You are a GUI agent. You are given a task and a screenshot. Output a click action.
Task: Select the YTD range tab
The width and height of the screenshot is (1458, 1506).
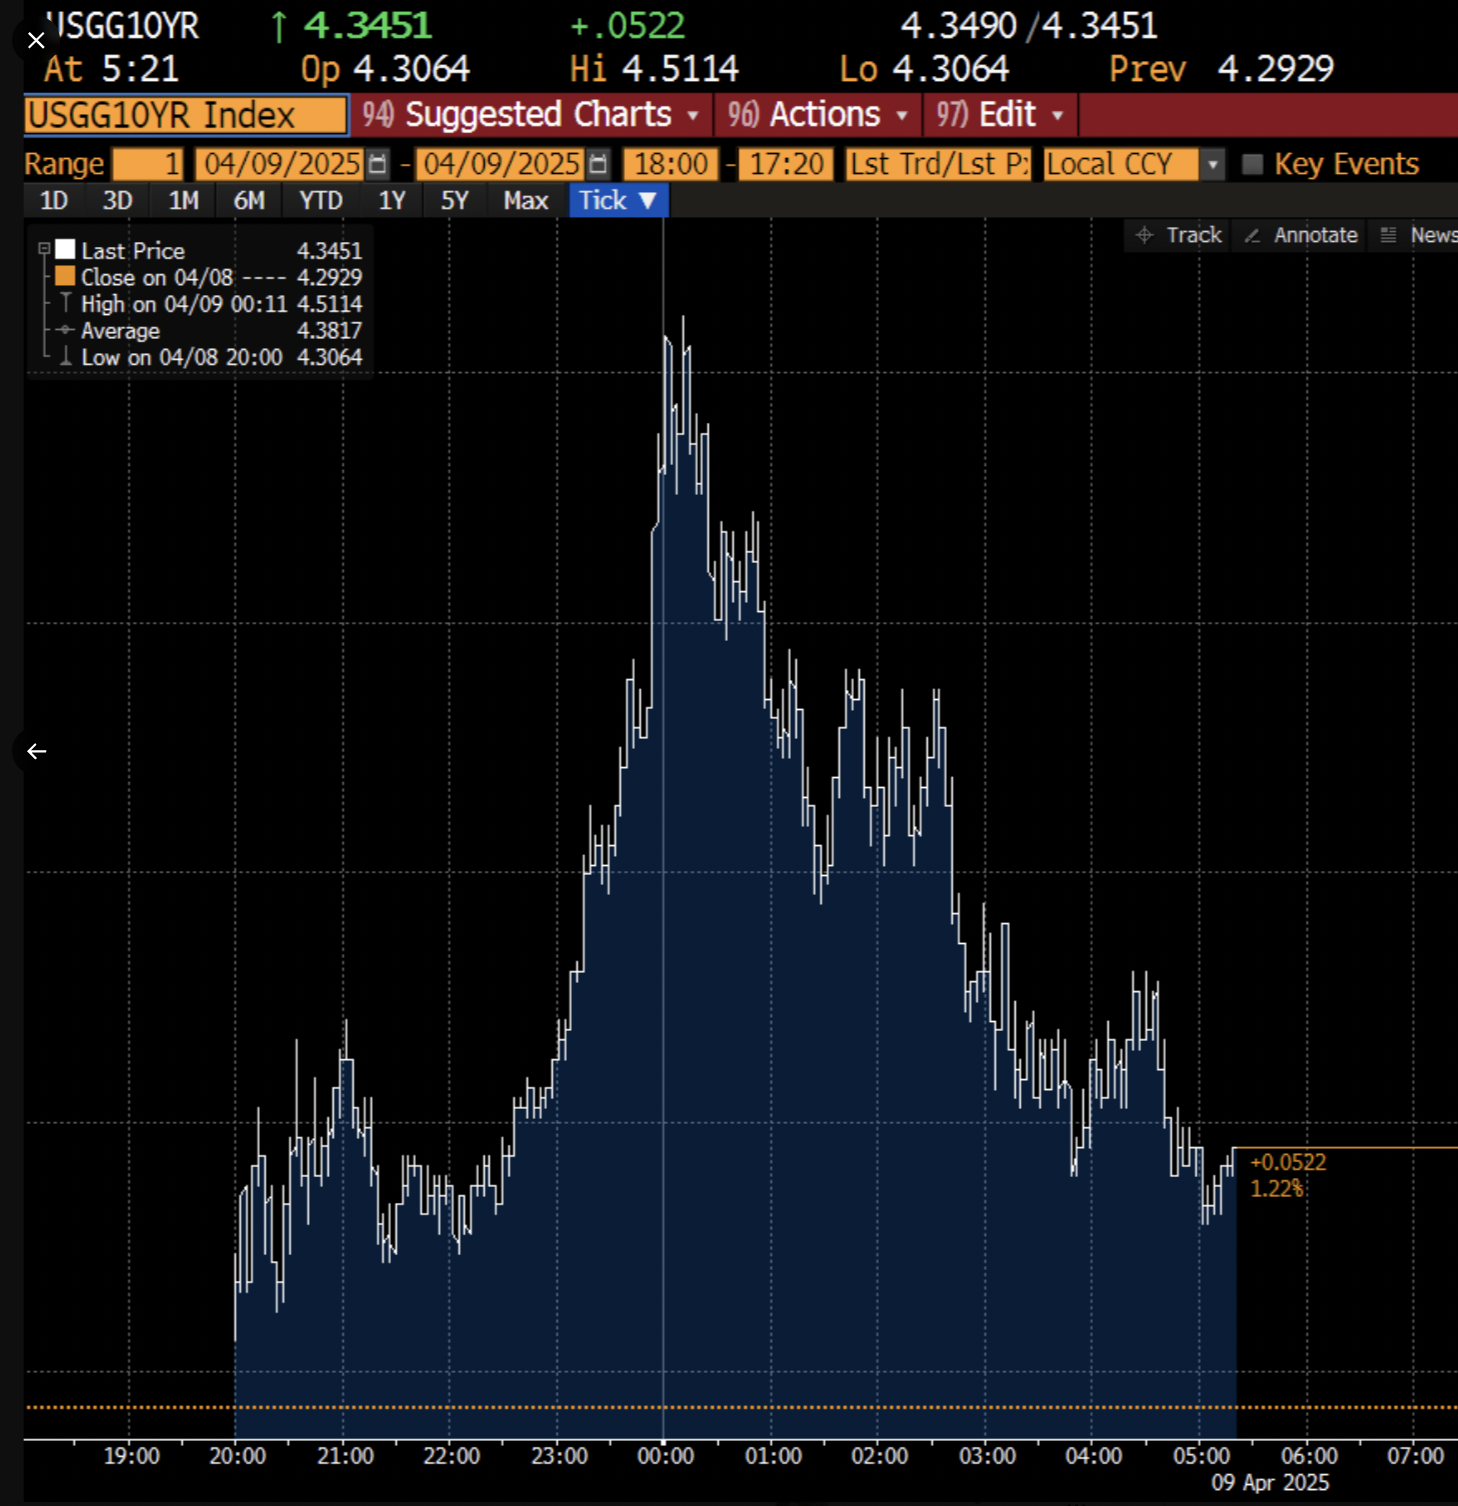pyautogui.click(x=320, y=201)
